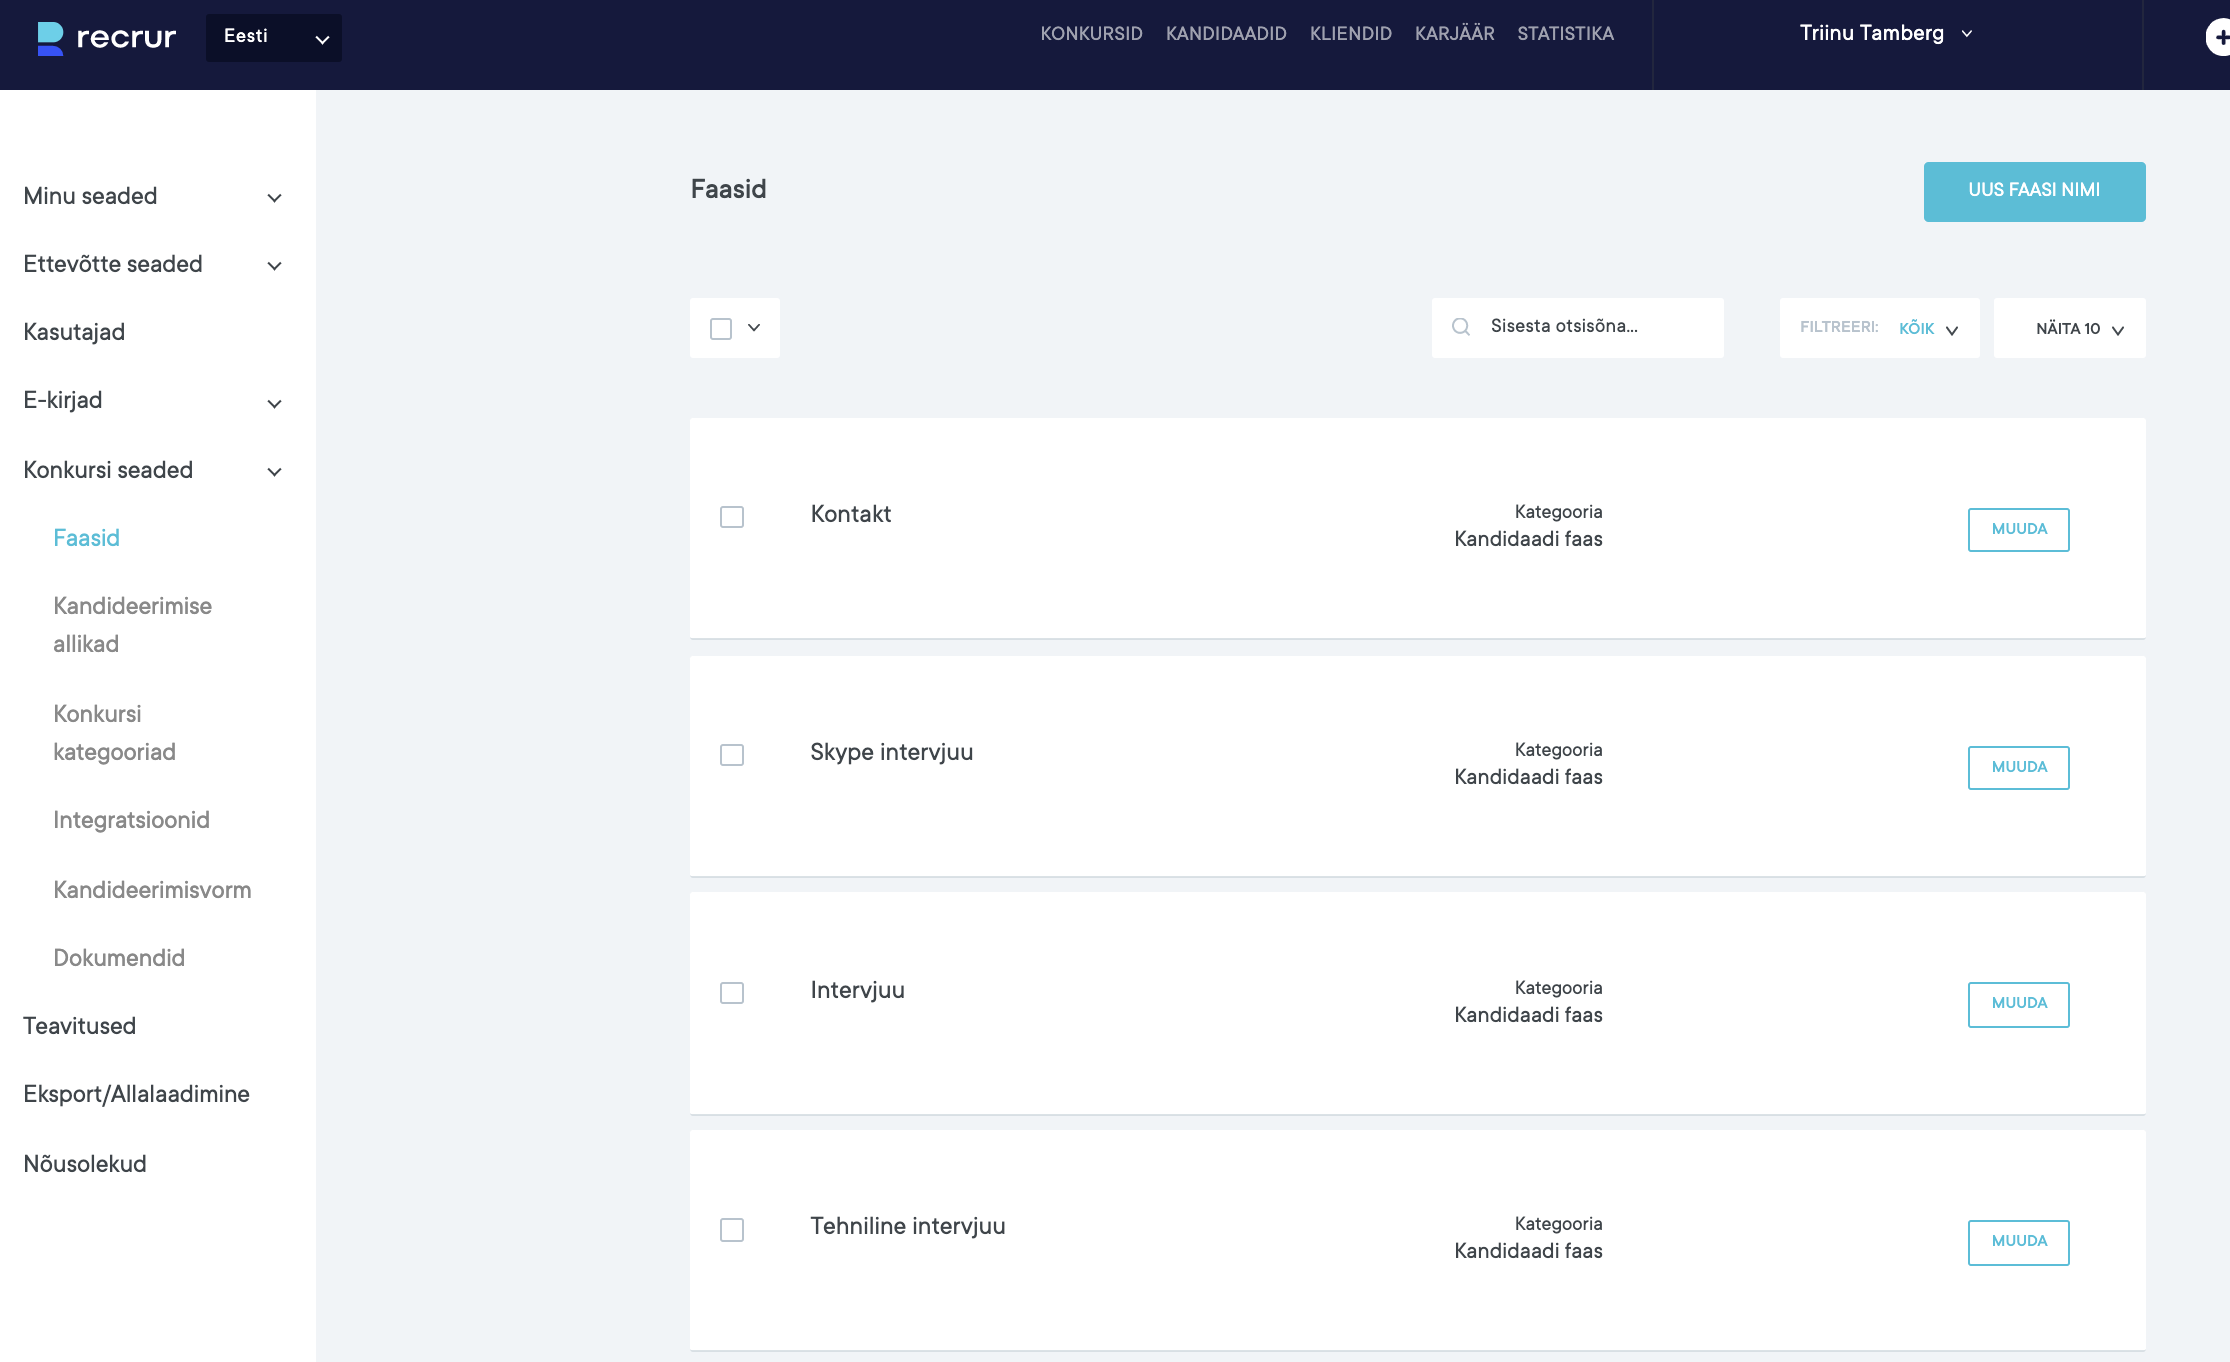The image size is (2230, 1362).
Task: Click the recrur logo icon
Action: coord(50,38)
